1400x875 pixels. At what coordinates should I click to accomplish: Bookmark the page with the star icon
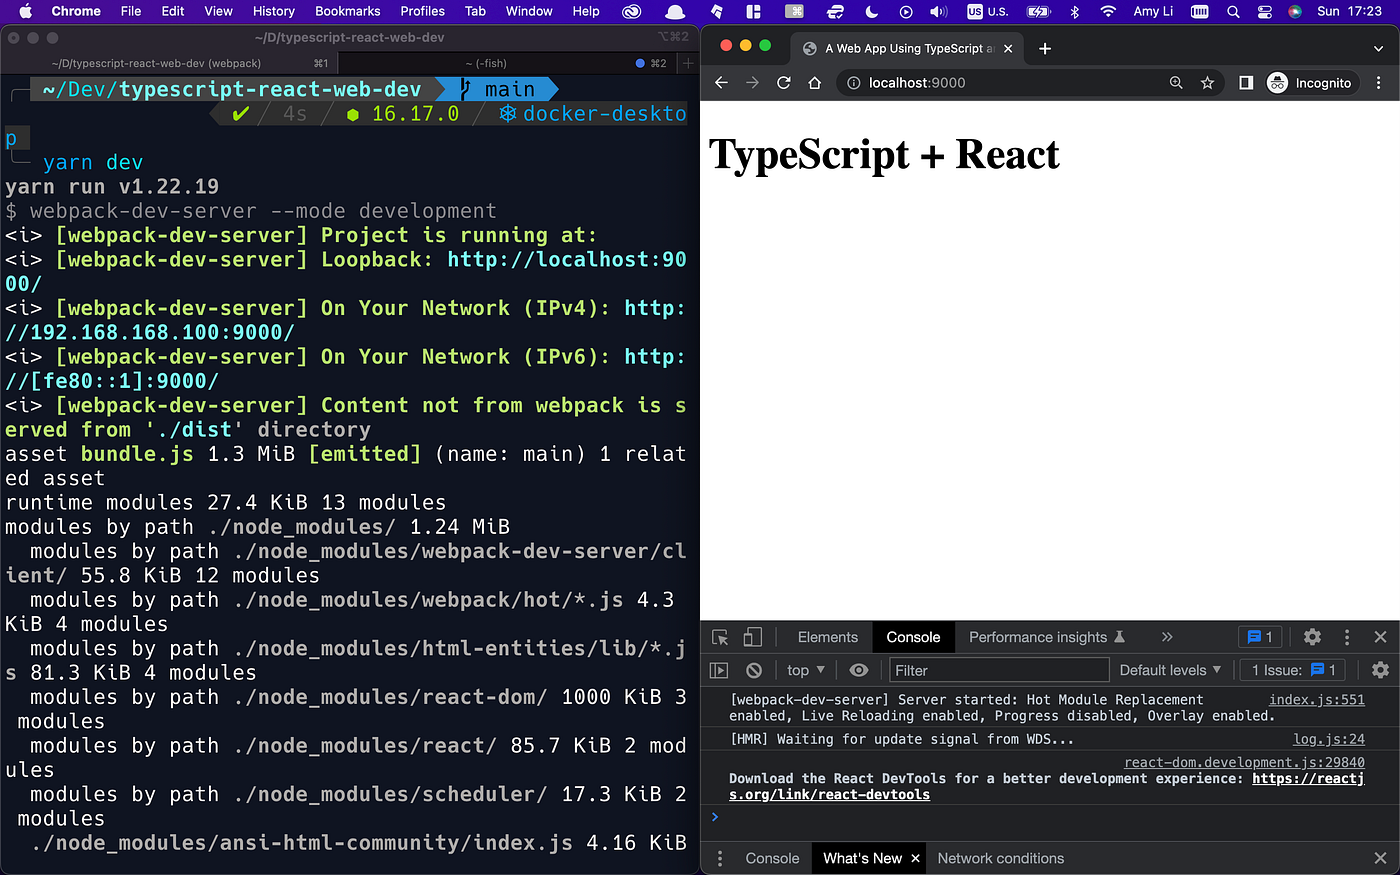pos(1207,82)
